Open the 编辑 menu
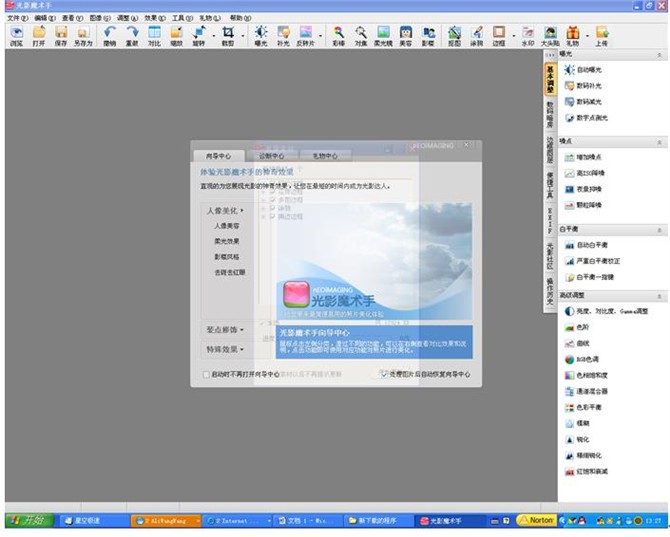 [45, 18]
